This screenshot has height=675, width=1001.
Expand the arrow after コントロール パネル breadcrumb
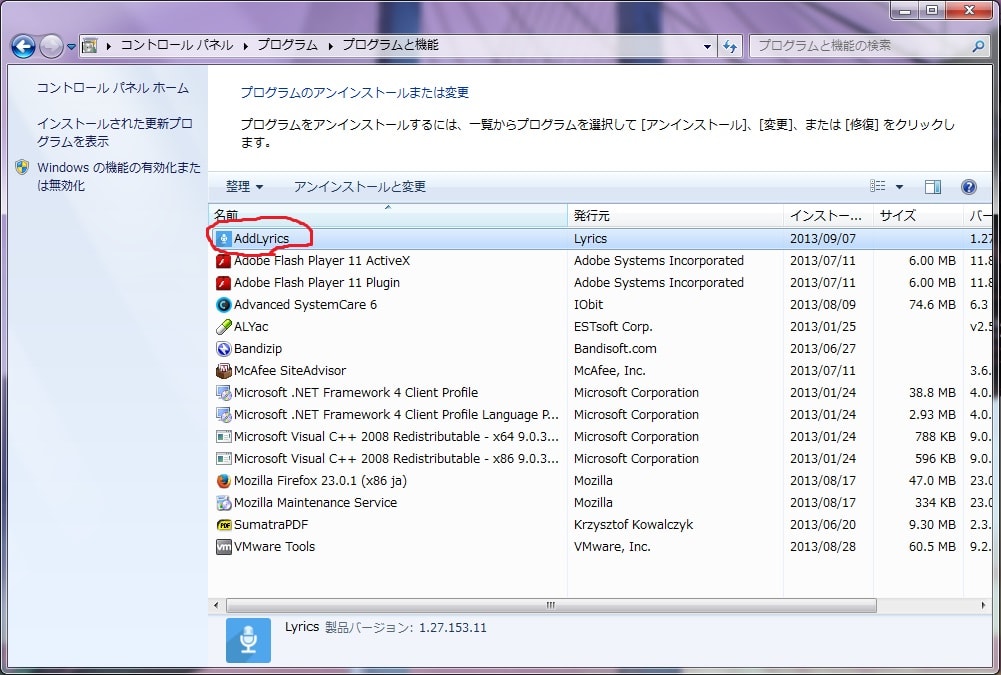245,46
